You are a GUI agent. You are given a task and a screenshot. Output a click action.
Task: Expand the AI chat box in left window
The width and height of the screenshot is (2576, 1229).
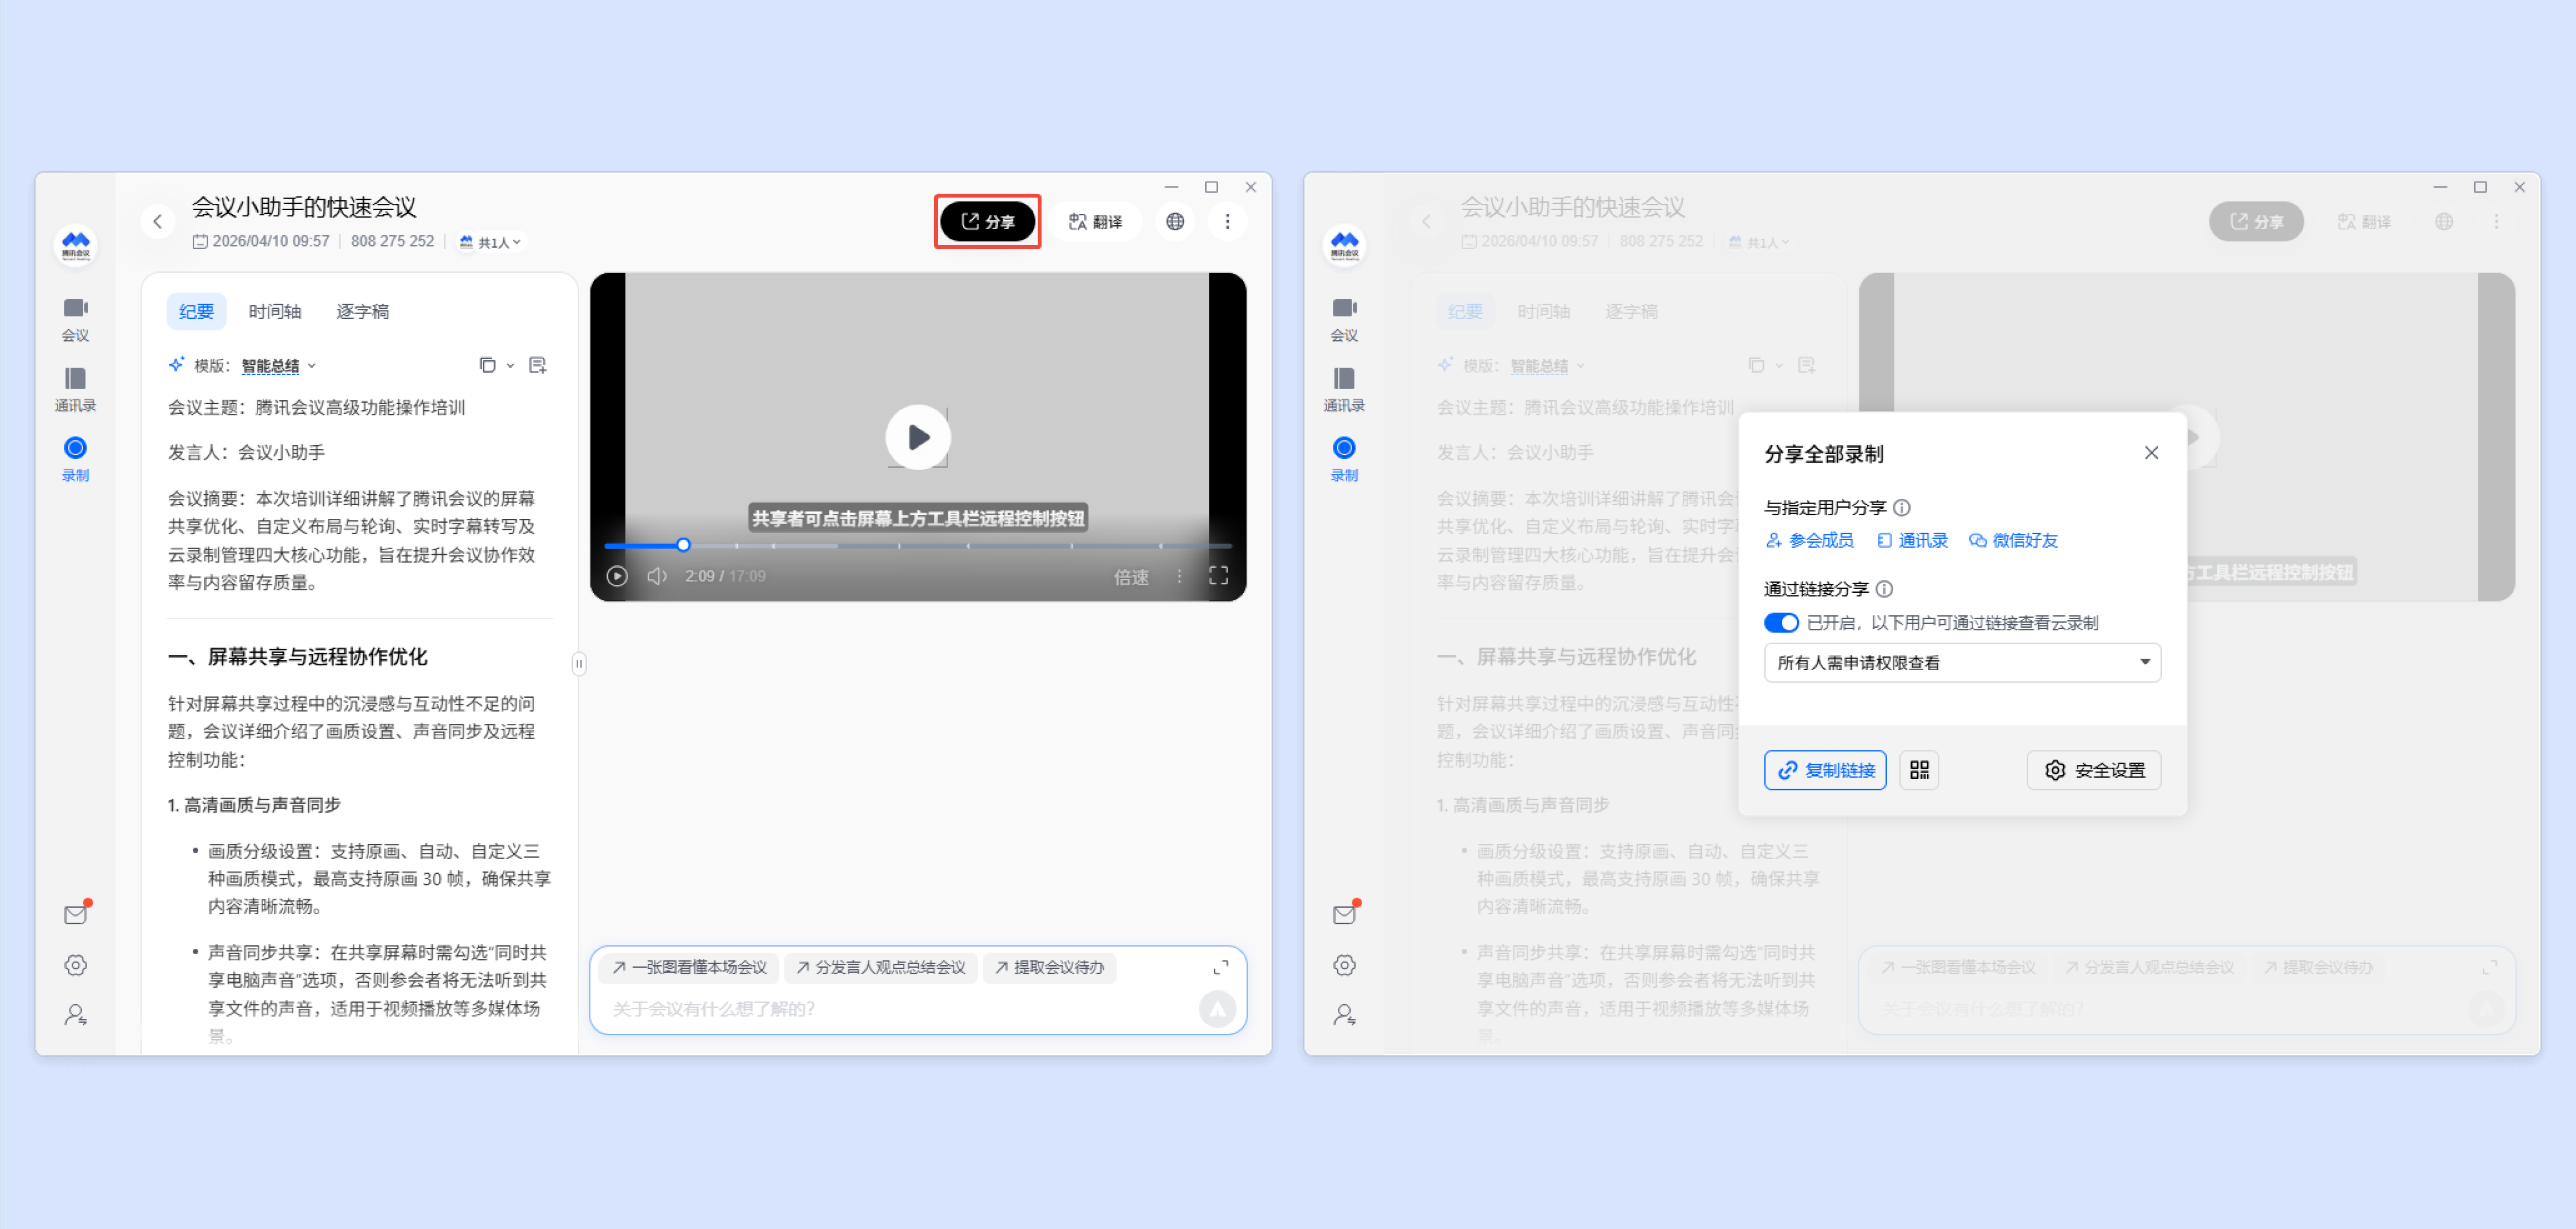coord(1220,967)
